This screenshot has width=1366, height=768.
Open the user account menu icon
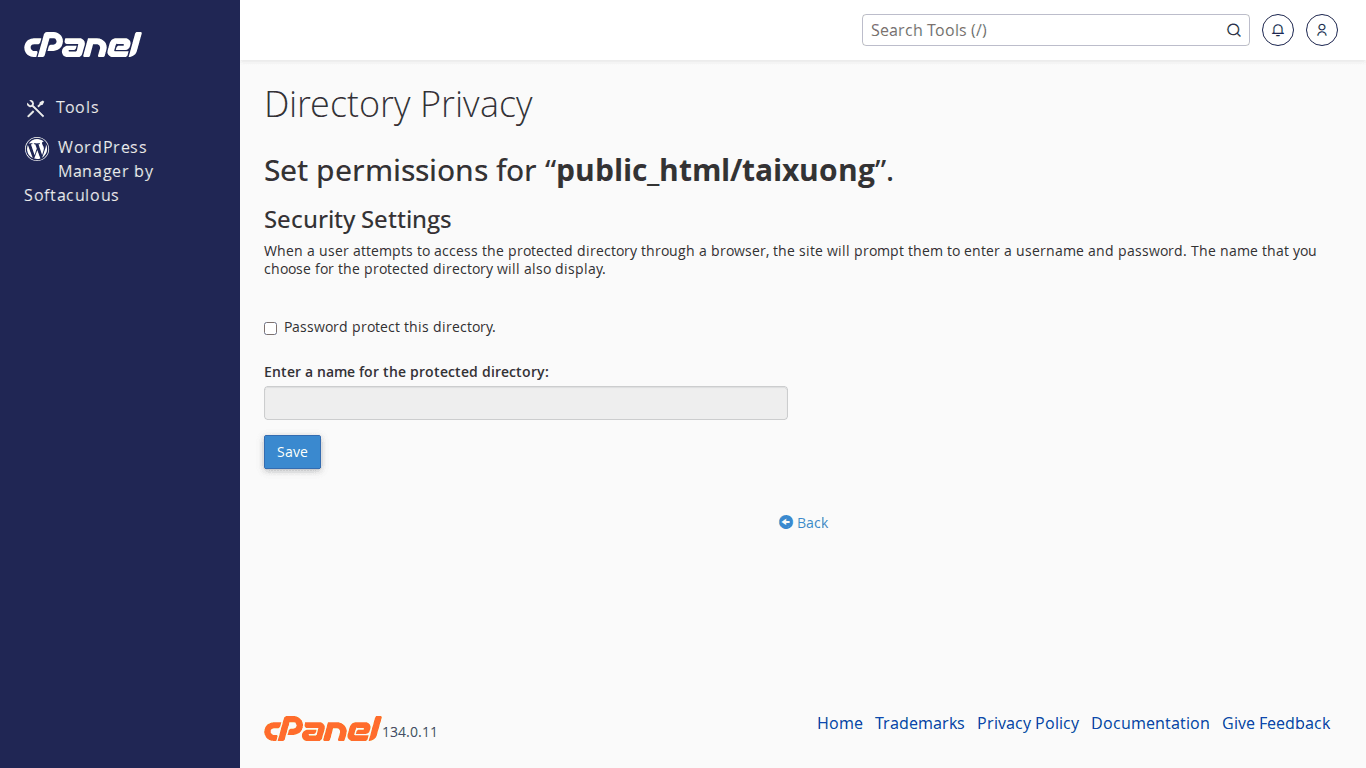click(1322, 30)
